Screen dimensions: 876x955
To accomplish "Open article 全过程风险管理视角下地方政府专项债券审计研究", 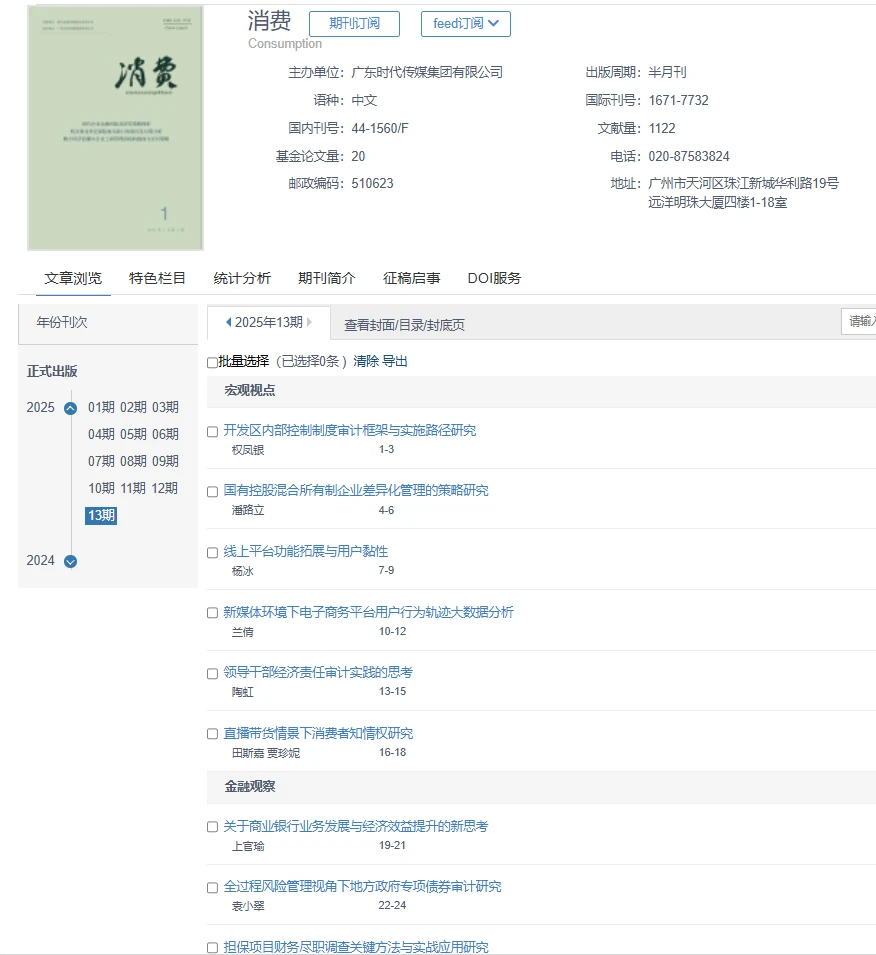I will [362, 886].
